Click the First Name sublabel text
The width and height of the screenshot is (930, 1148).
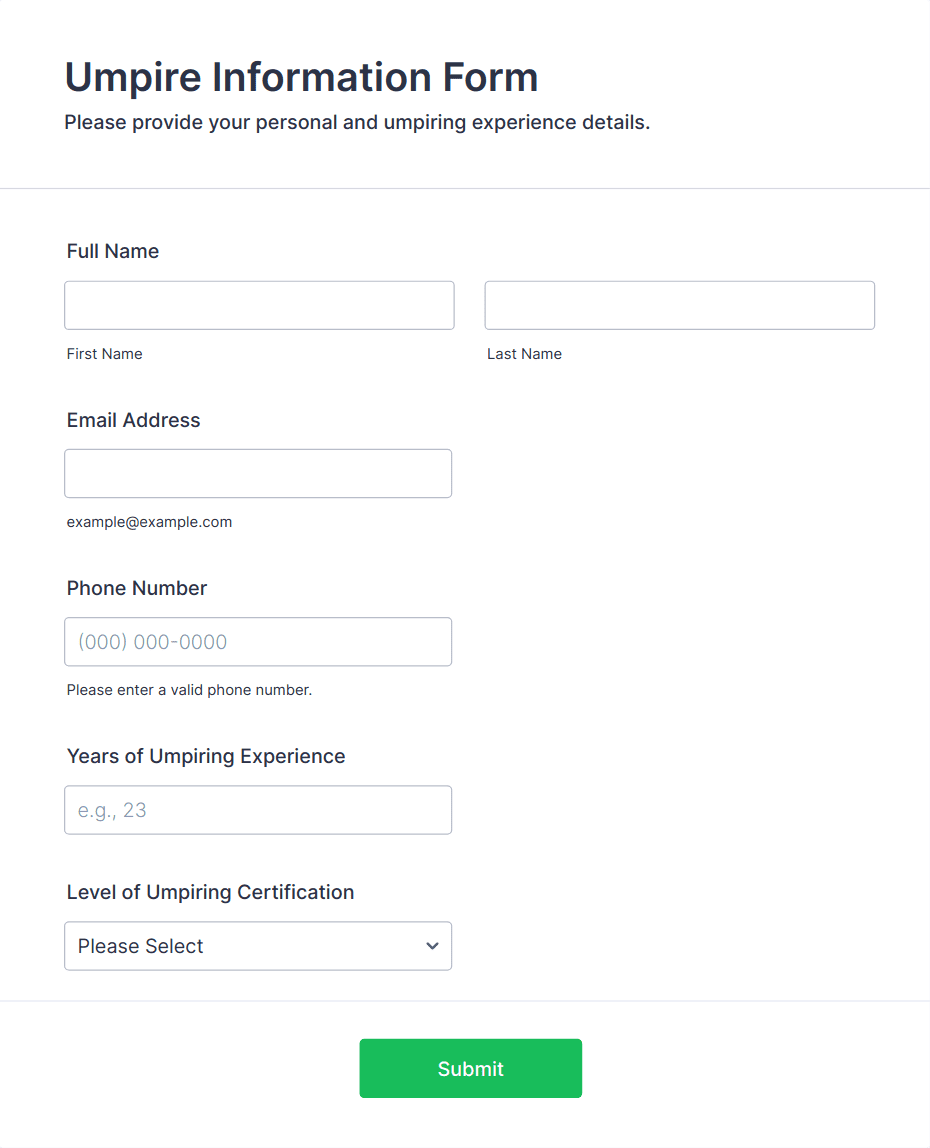(x=104, y=354)
